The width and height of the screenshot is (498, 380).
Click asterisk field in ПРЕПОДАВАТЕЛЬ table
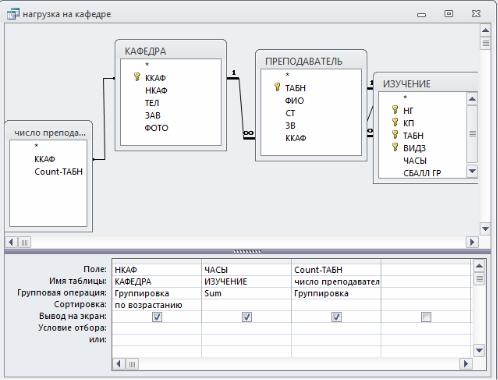click(287, 75)
